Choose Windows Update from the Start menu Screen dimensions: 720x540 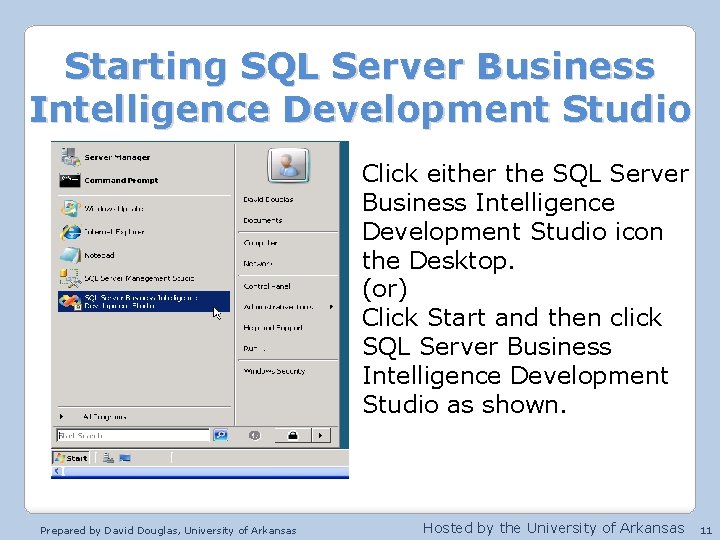tap(114, 208)
